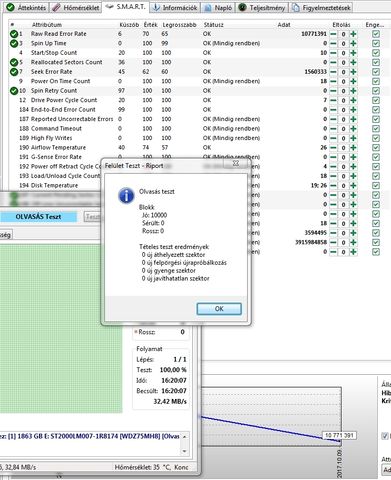Click the ST2000LM007 disk log entry
Viewport: 391px width, 480px height.
click(x=90, y=436)
